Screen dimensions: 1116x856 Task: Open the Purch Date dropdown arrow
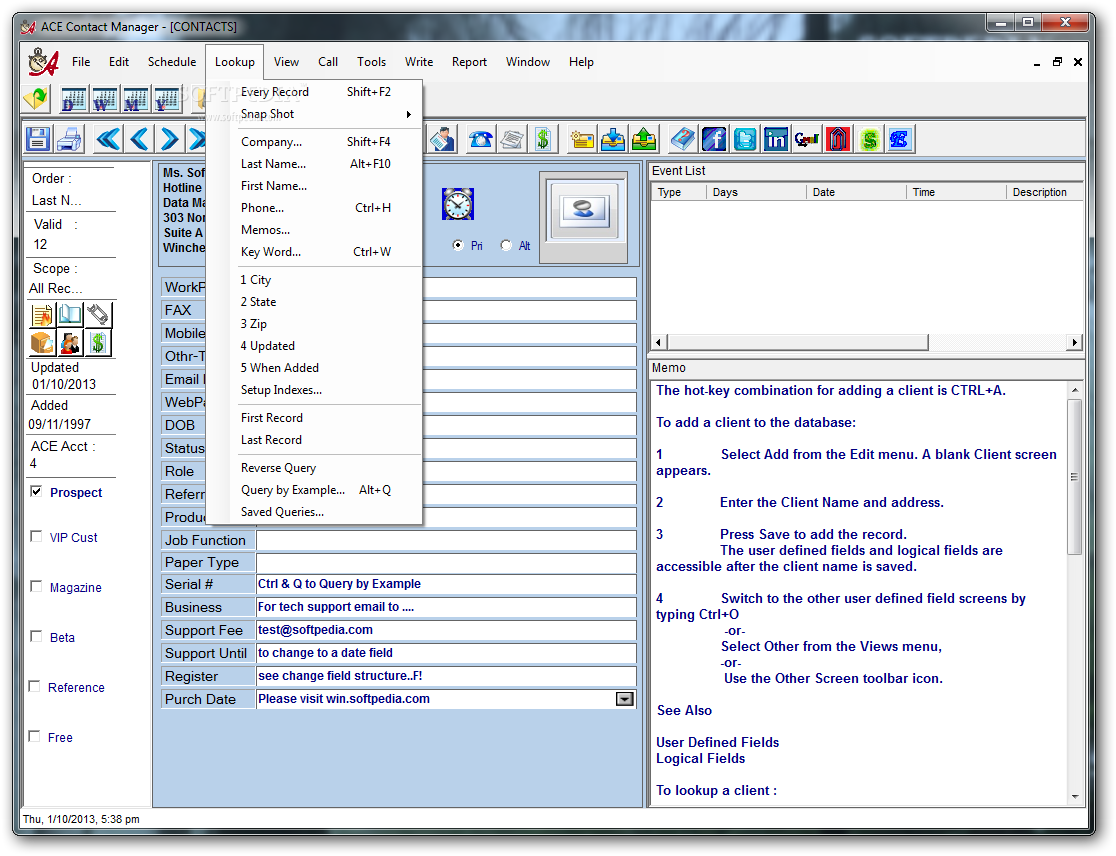pos(624,699)
